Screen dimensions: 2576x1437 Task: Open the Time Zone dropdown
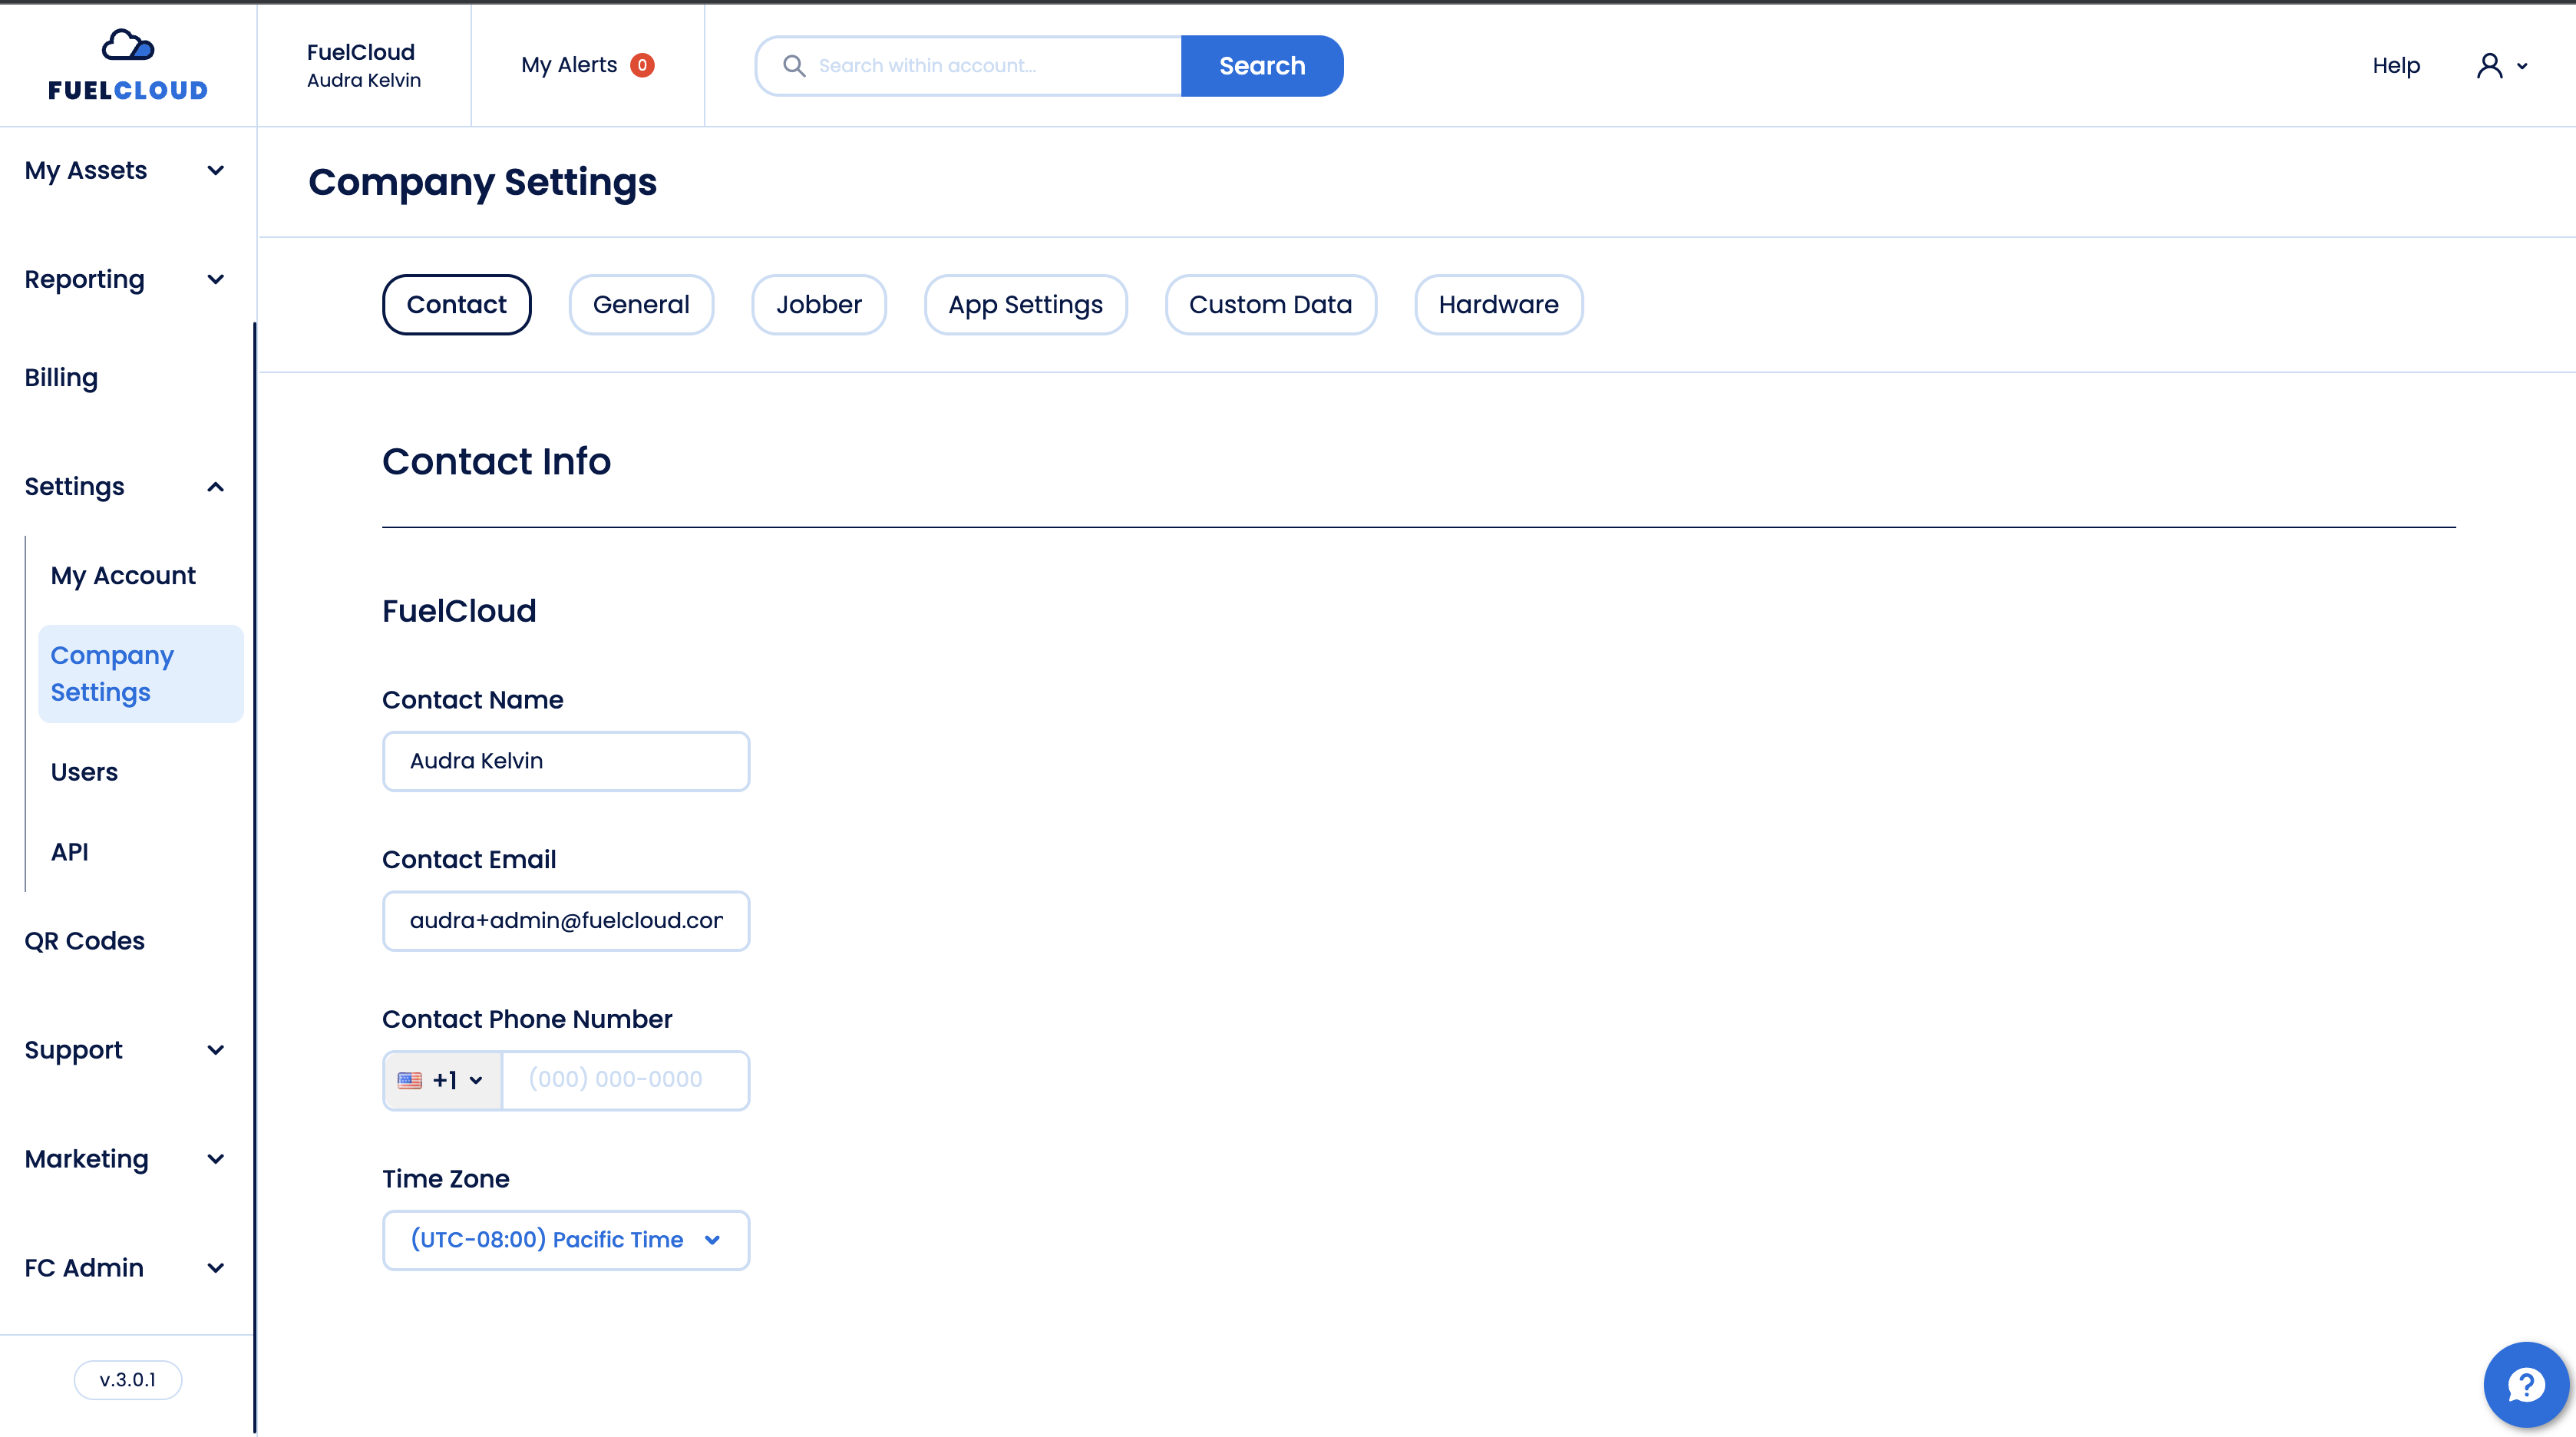click(x=566, y=1240)
